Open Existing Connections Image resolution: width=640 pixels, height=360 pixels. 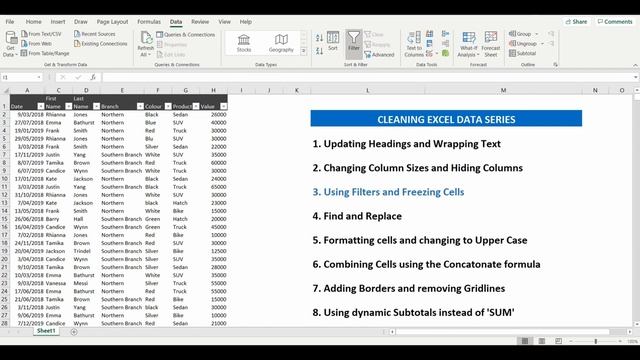(100, 44)
